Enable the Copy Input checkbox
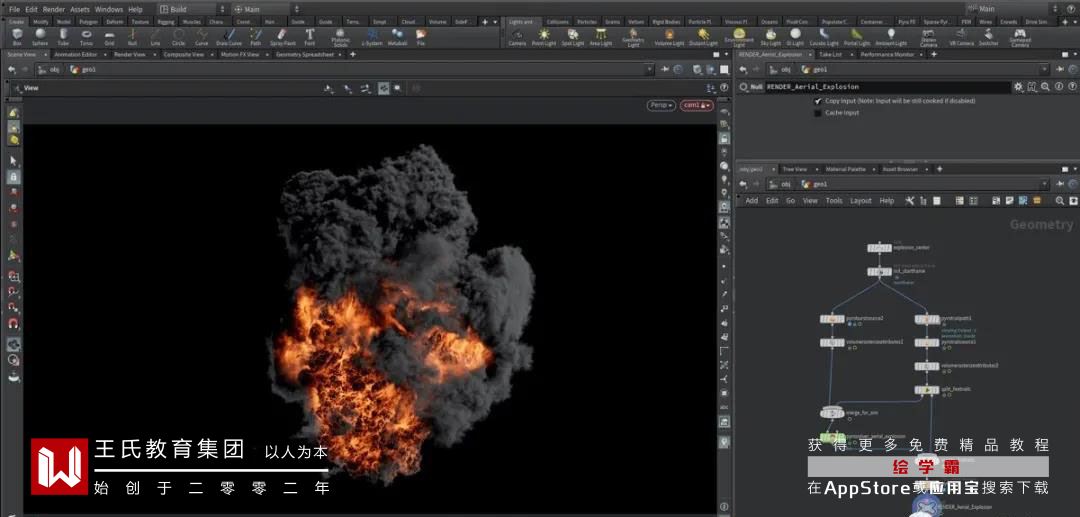1080x517 pixels. click(x=818, y=101)
